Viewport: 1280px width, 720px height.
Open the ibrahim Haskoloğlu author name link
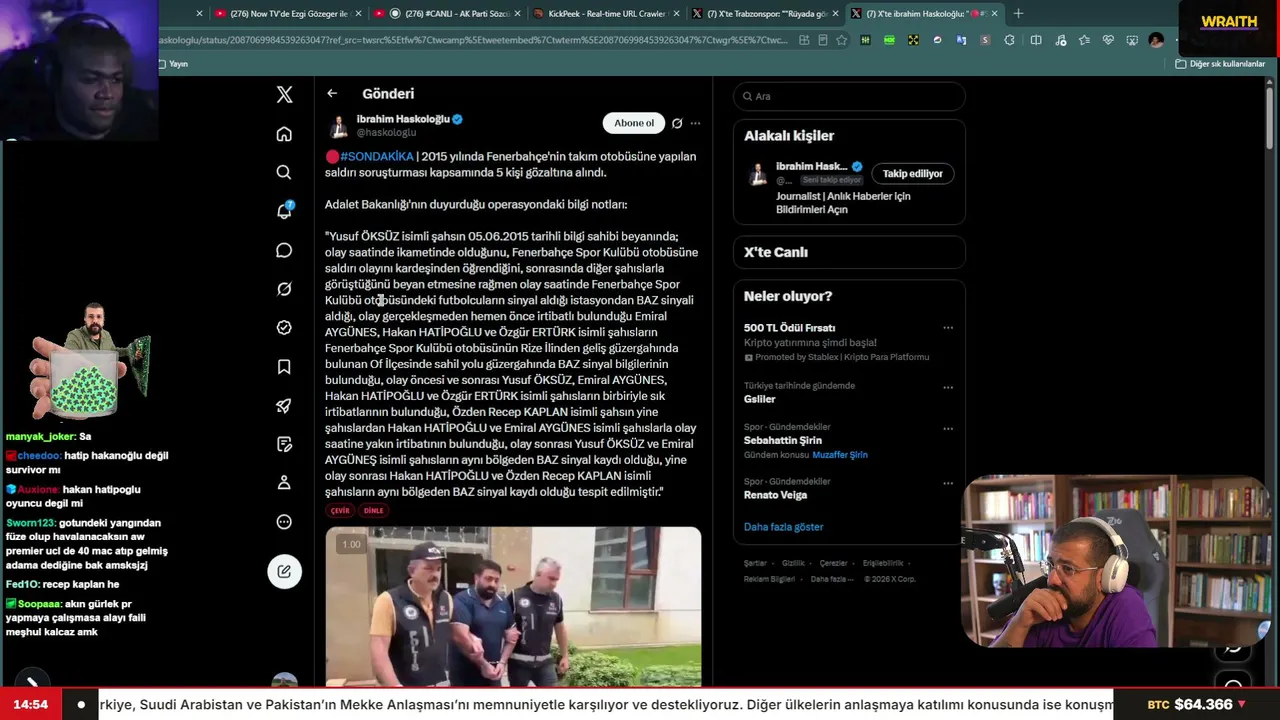tap(403, 119)
